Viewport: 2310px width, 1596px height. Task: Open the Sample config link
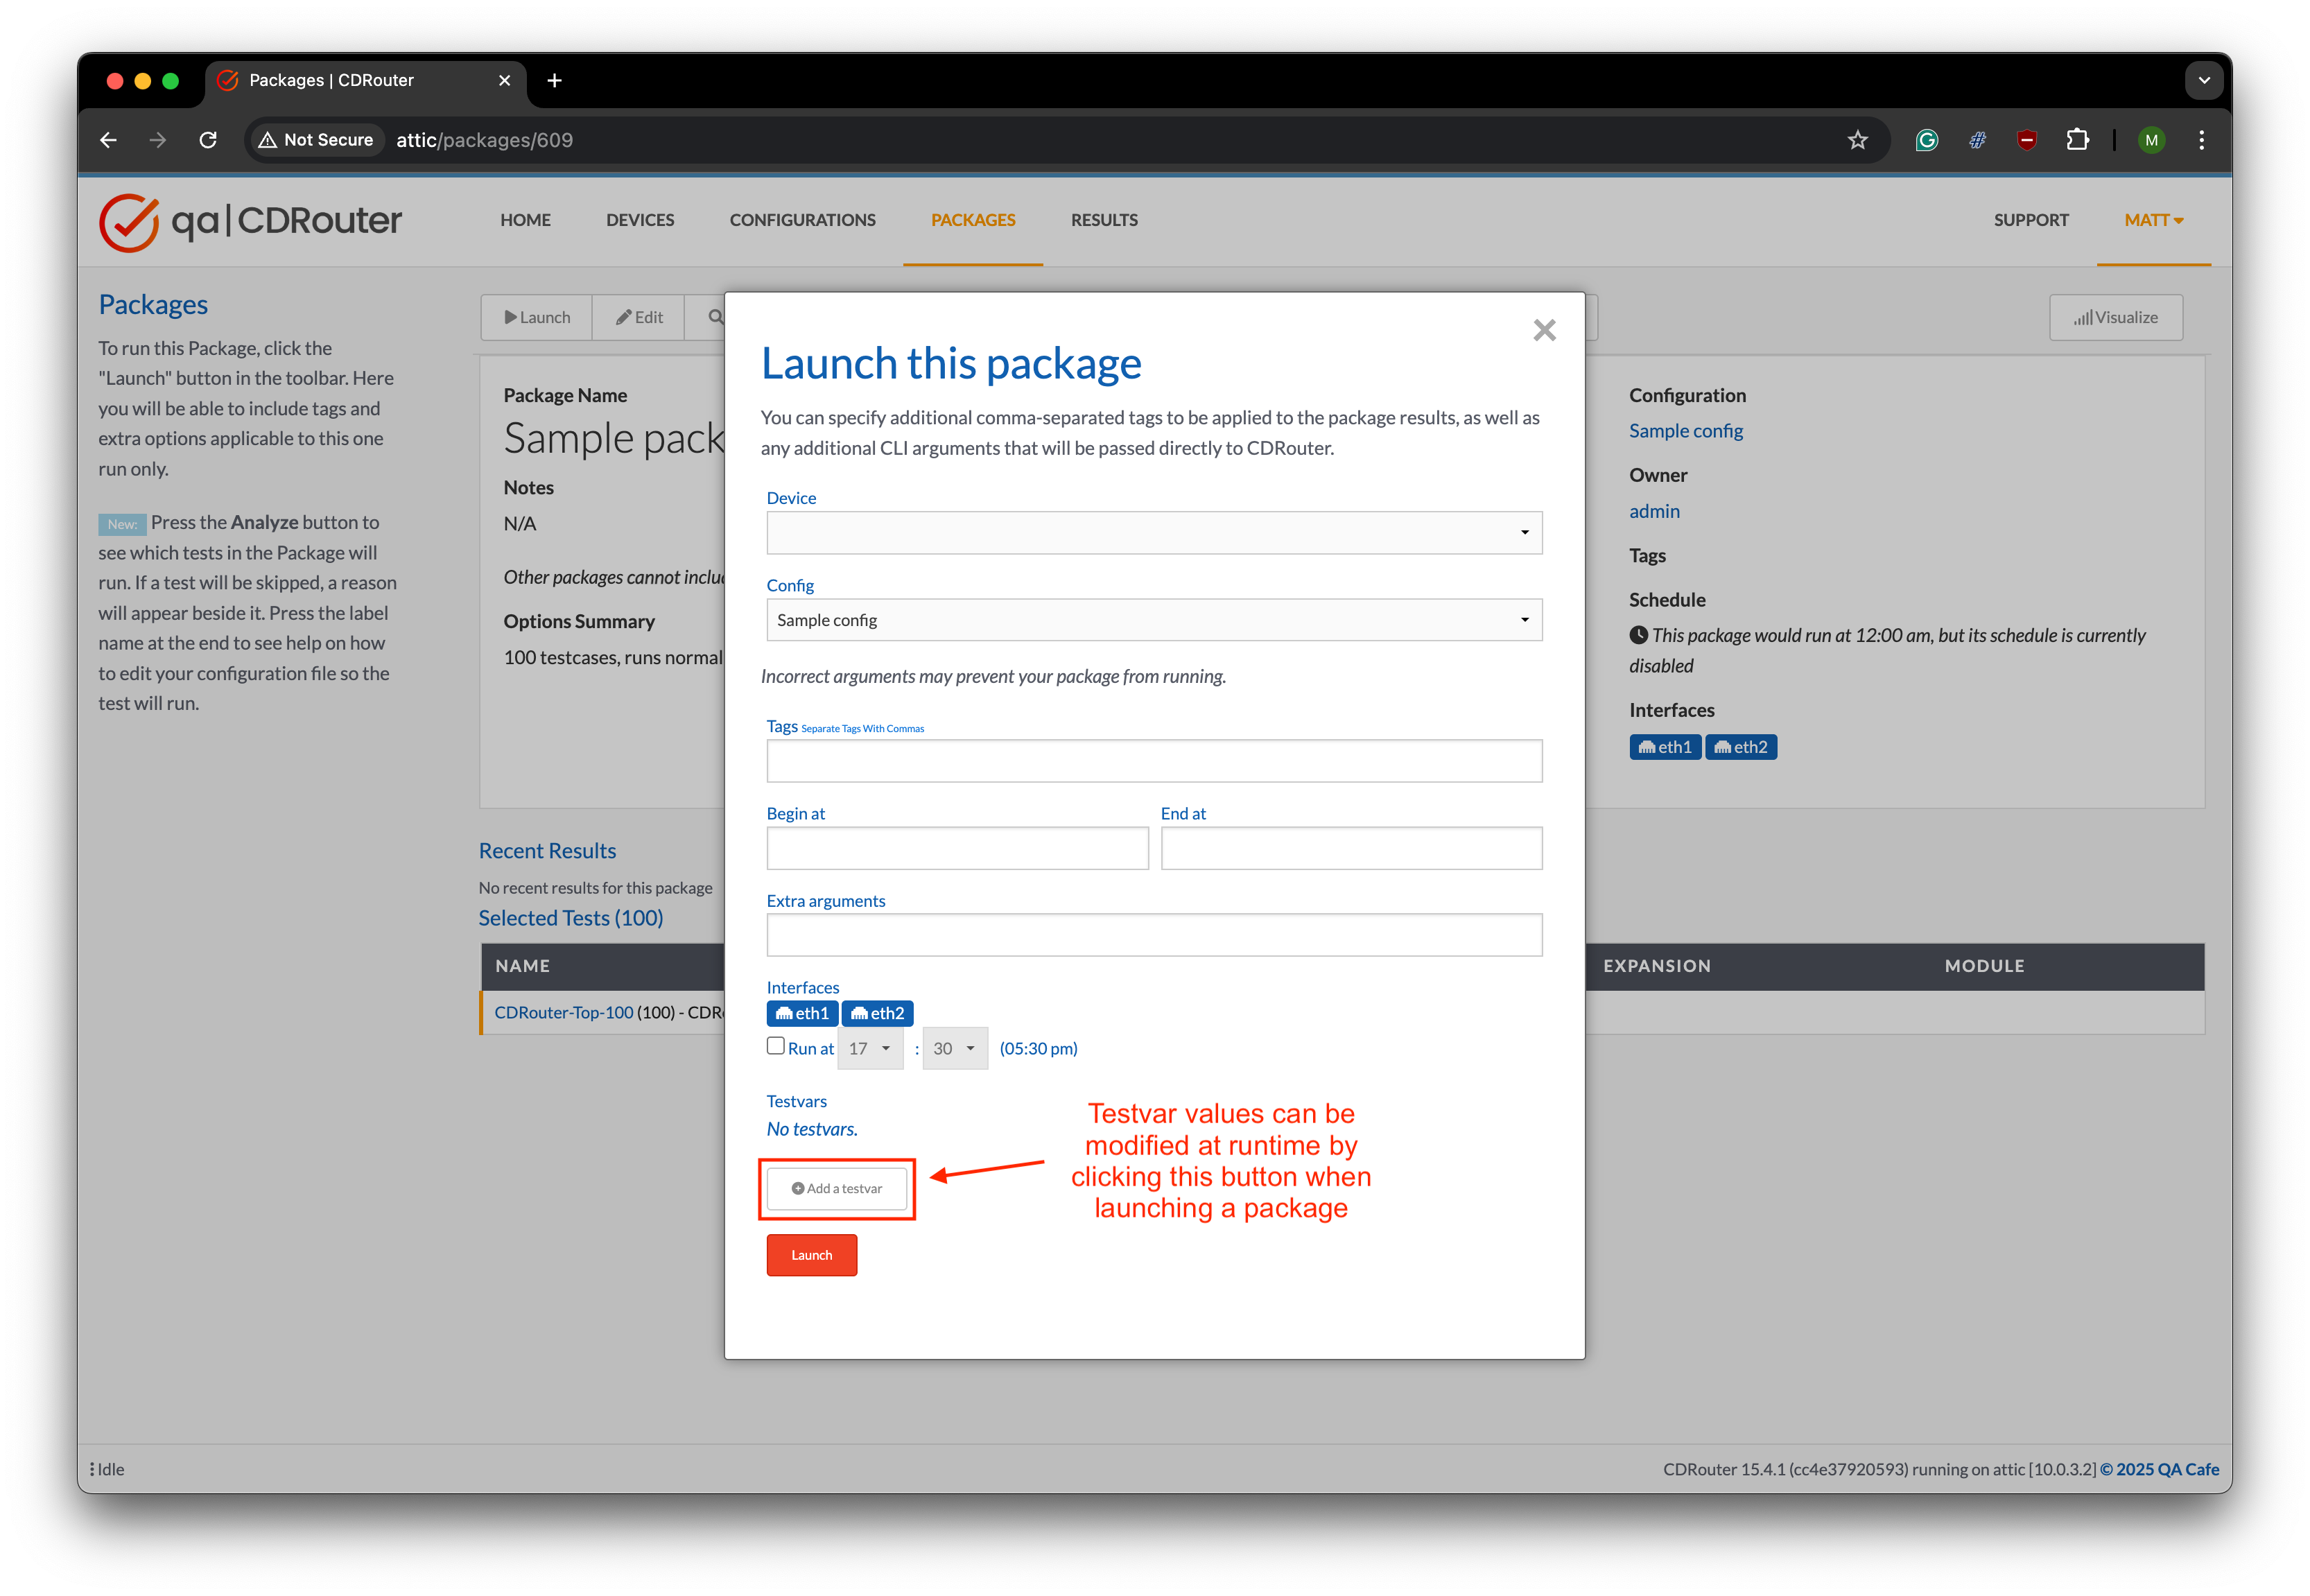pos(1685,431)
